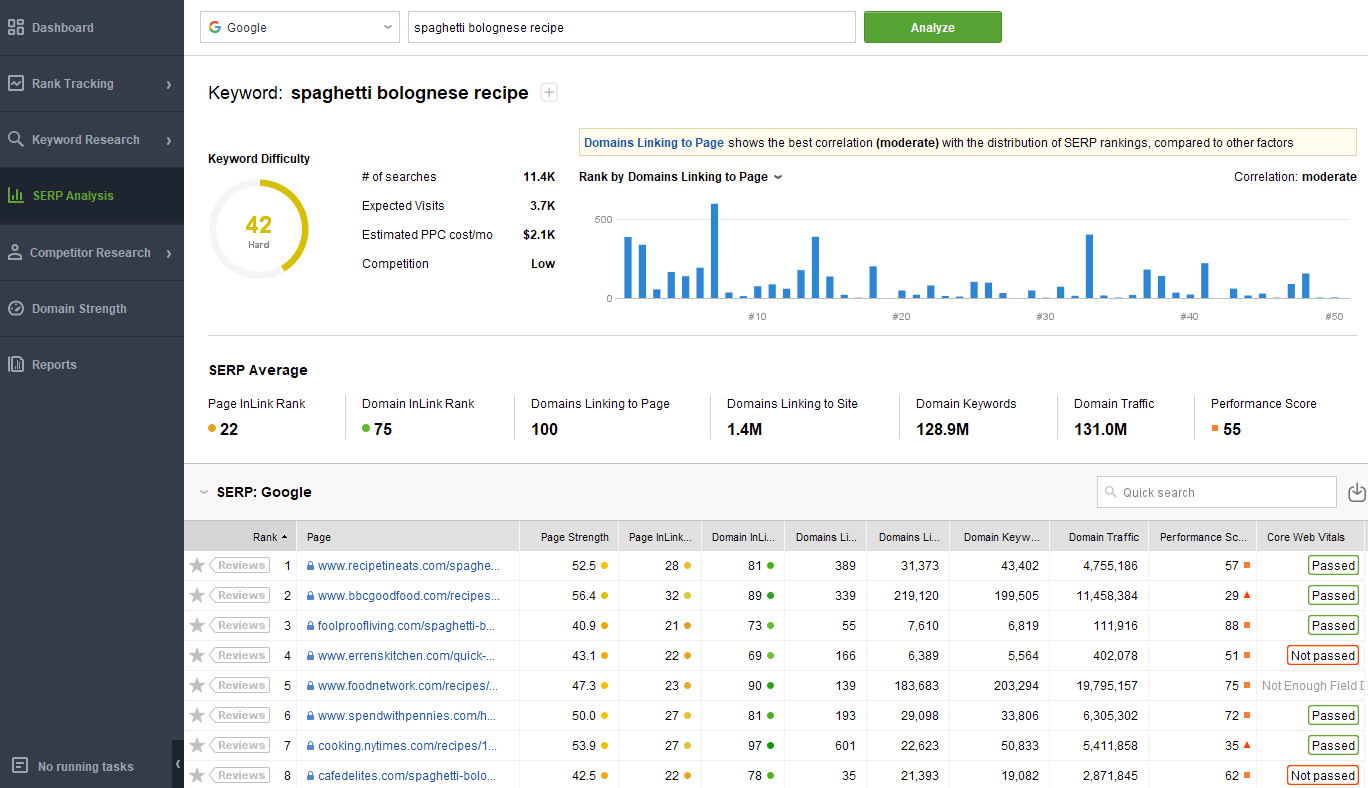Collapse the sidebar with the arrow handle

(x=178, y=764)
